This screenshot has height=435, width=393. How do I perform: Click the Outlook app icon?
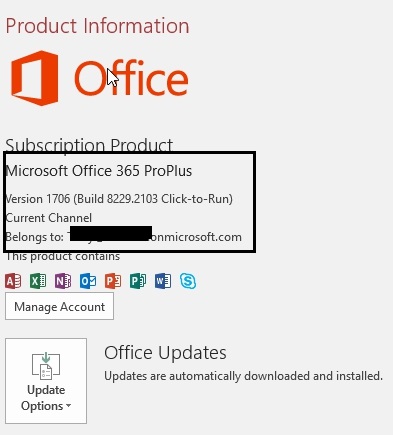click(x=88, y=281)
